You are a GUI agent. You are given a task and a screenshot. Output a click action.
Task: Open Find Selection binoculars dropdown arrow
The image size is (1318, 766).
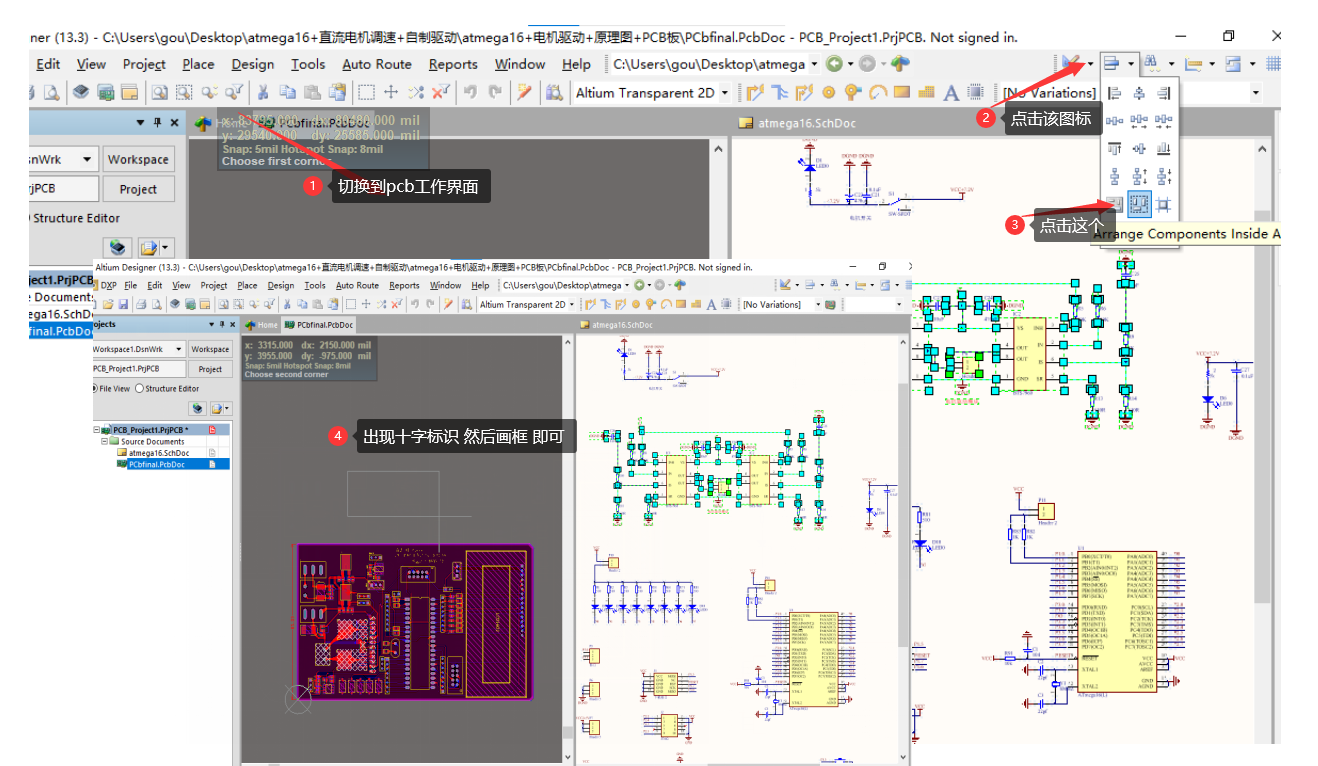(1172, 64)
